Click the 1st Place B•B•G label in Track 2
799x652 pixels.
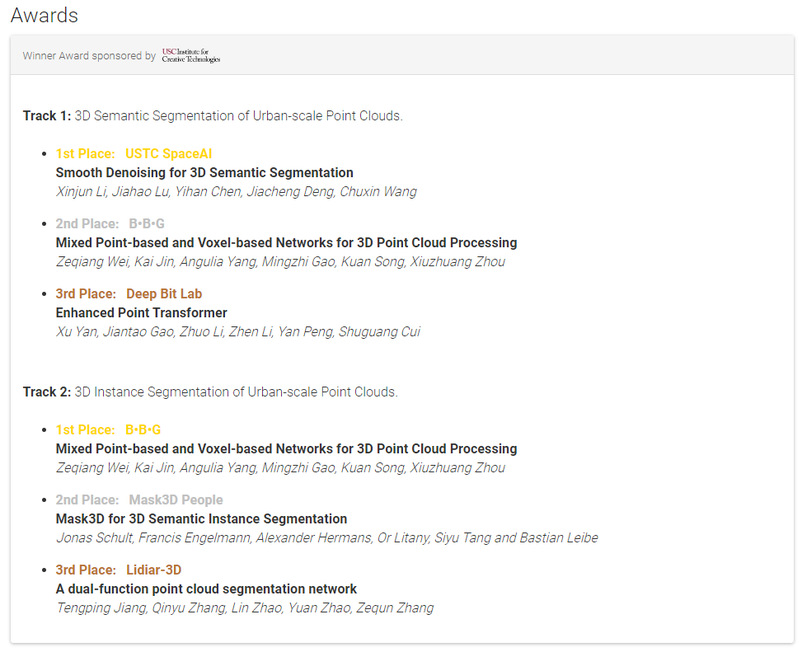pos(108,430)
